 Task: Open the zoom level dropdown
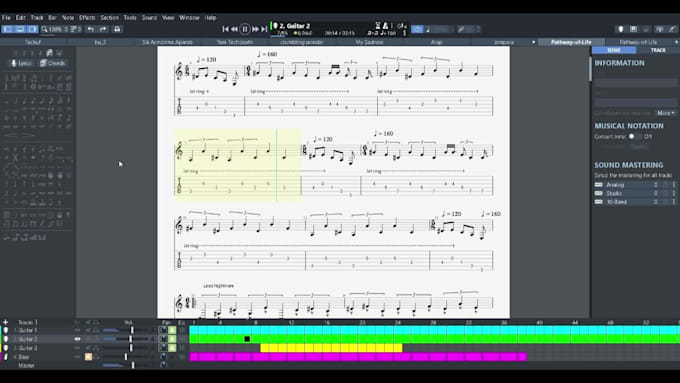(55, 29)
